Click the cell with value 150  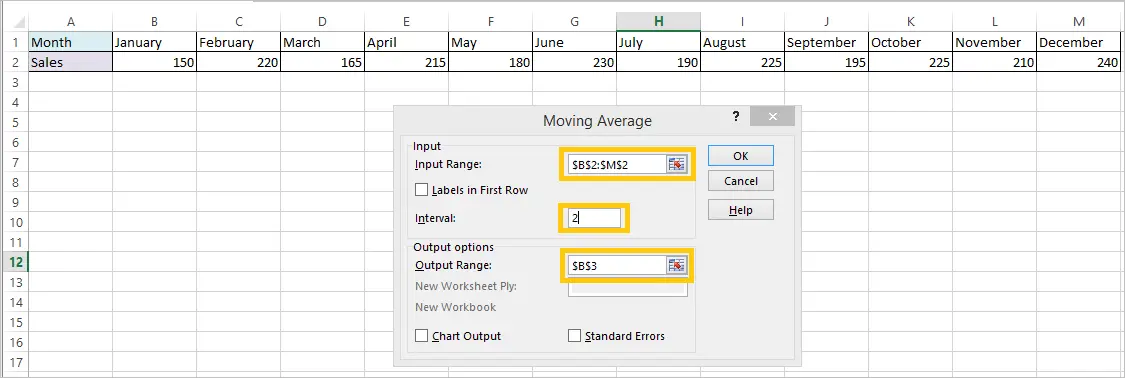[x=154, y=62]
